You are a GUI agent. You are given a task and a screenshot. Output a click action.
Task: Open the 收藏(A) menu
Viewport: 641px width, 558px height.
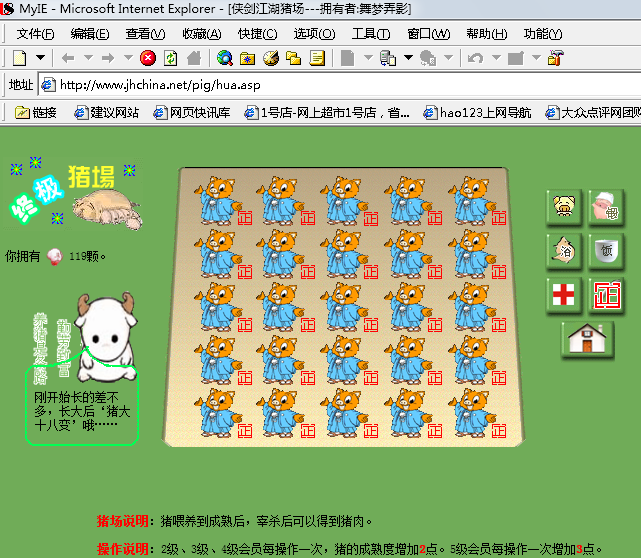pyautogui.click(x=202, y=34)
